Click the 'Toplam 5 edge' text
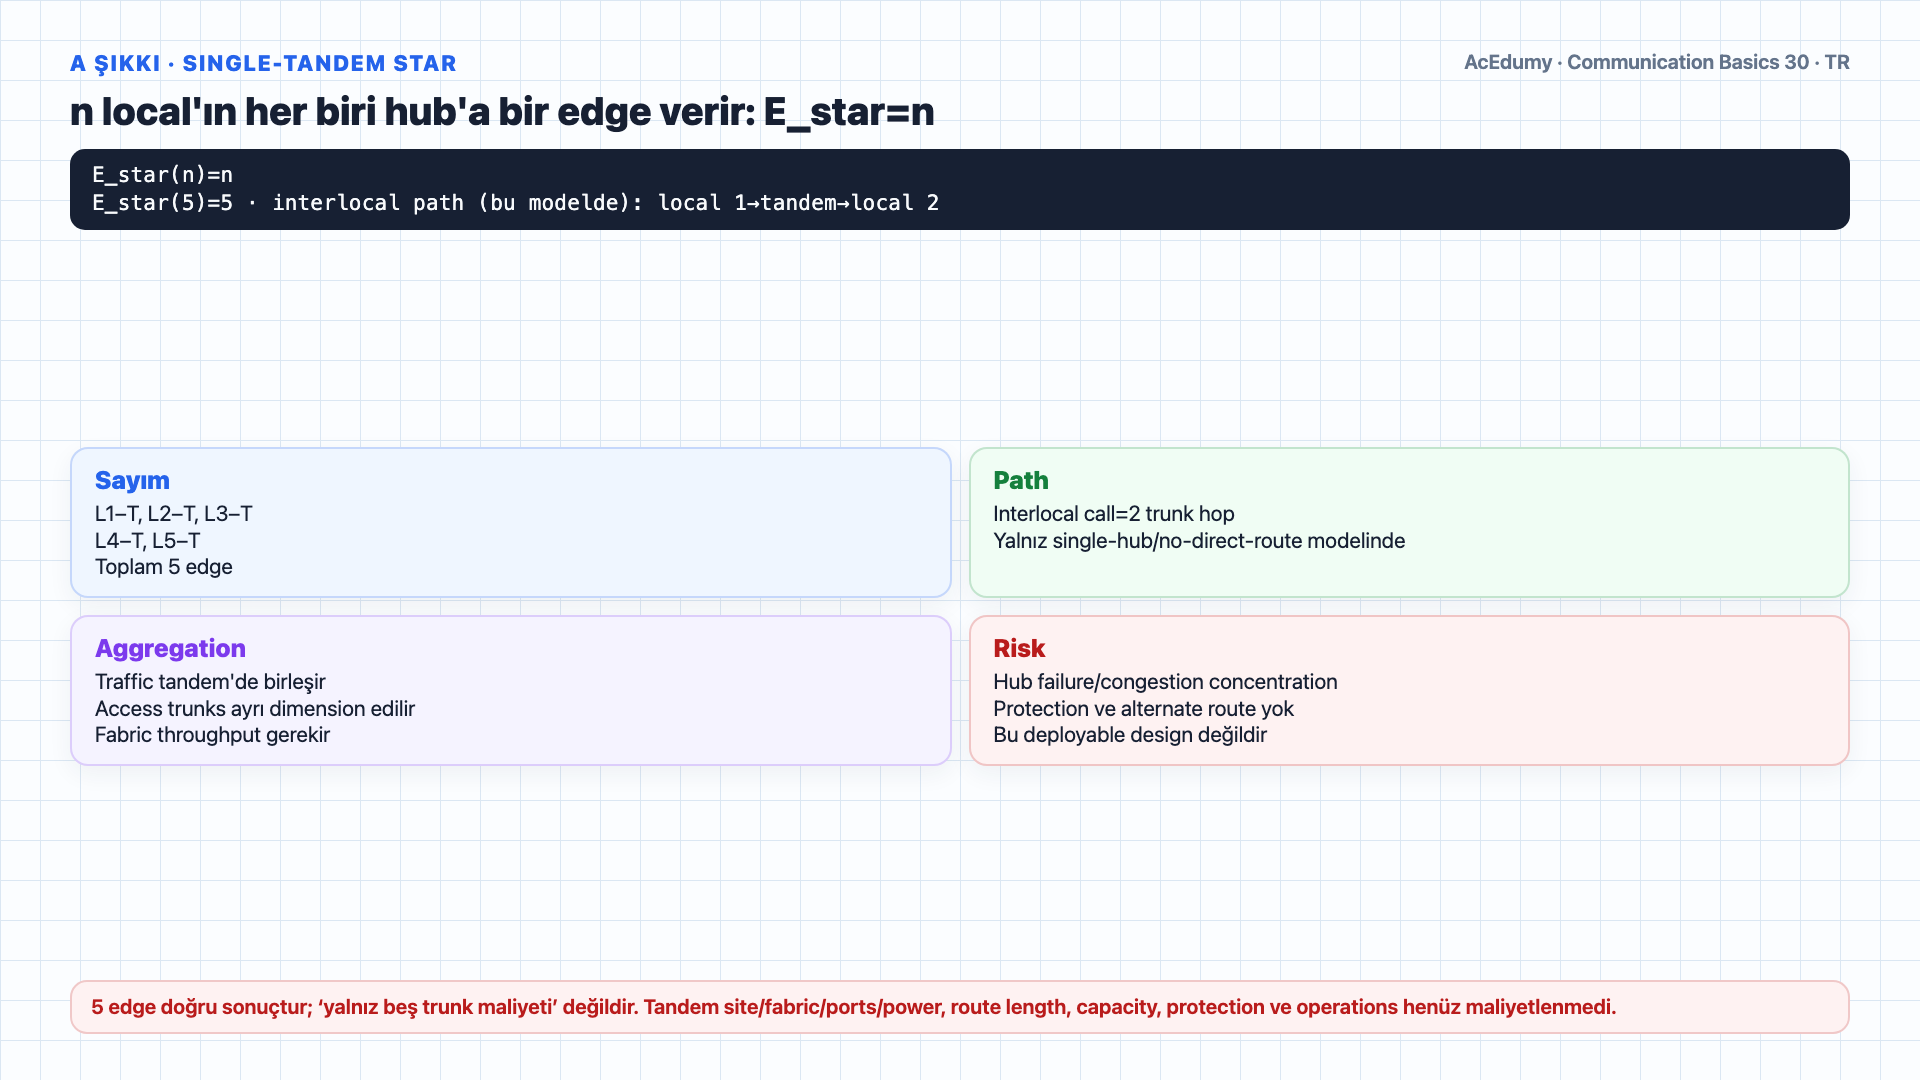Screen dimensions: 1920x1080 (x=163, y=567)
